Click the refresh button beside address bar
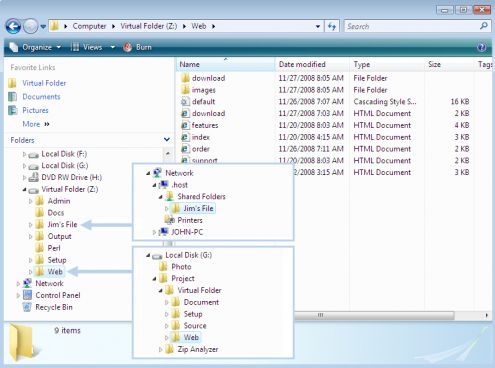This screenshot has height=368, width=495. coord(332,26)
